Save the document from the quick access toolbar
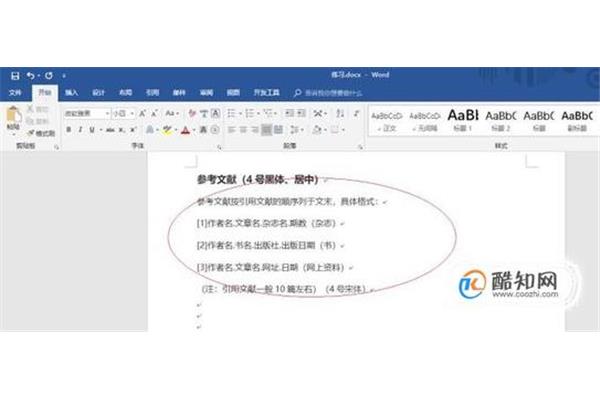Image resolution: width=600 pixels, height=400 pixels. 15,76
